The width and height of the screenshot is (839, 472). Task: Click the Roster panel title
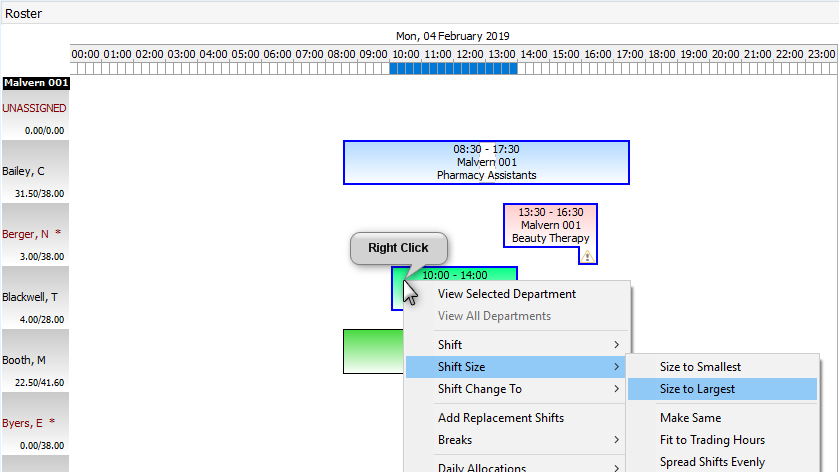click(x=24, y=13)
